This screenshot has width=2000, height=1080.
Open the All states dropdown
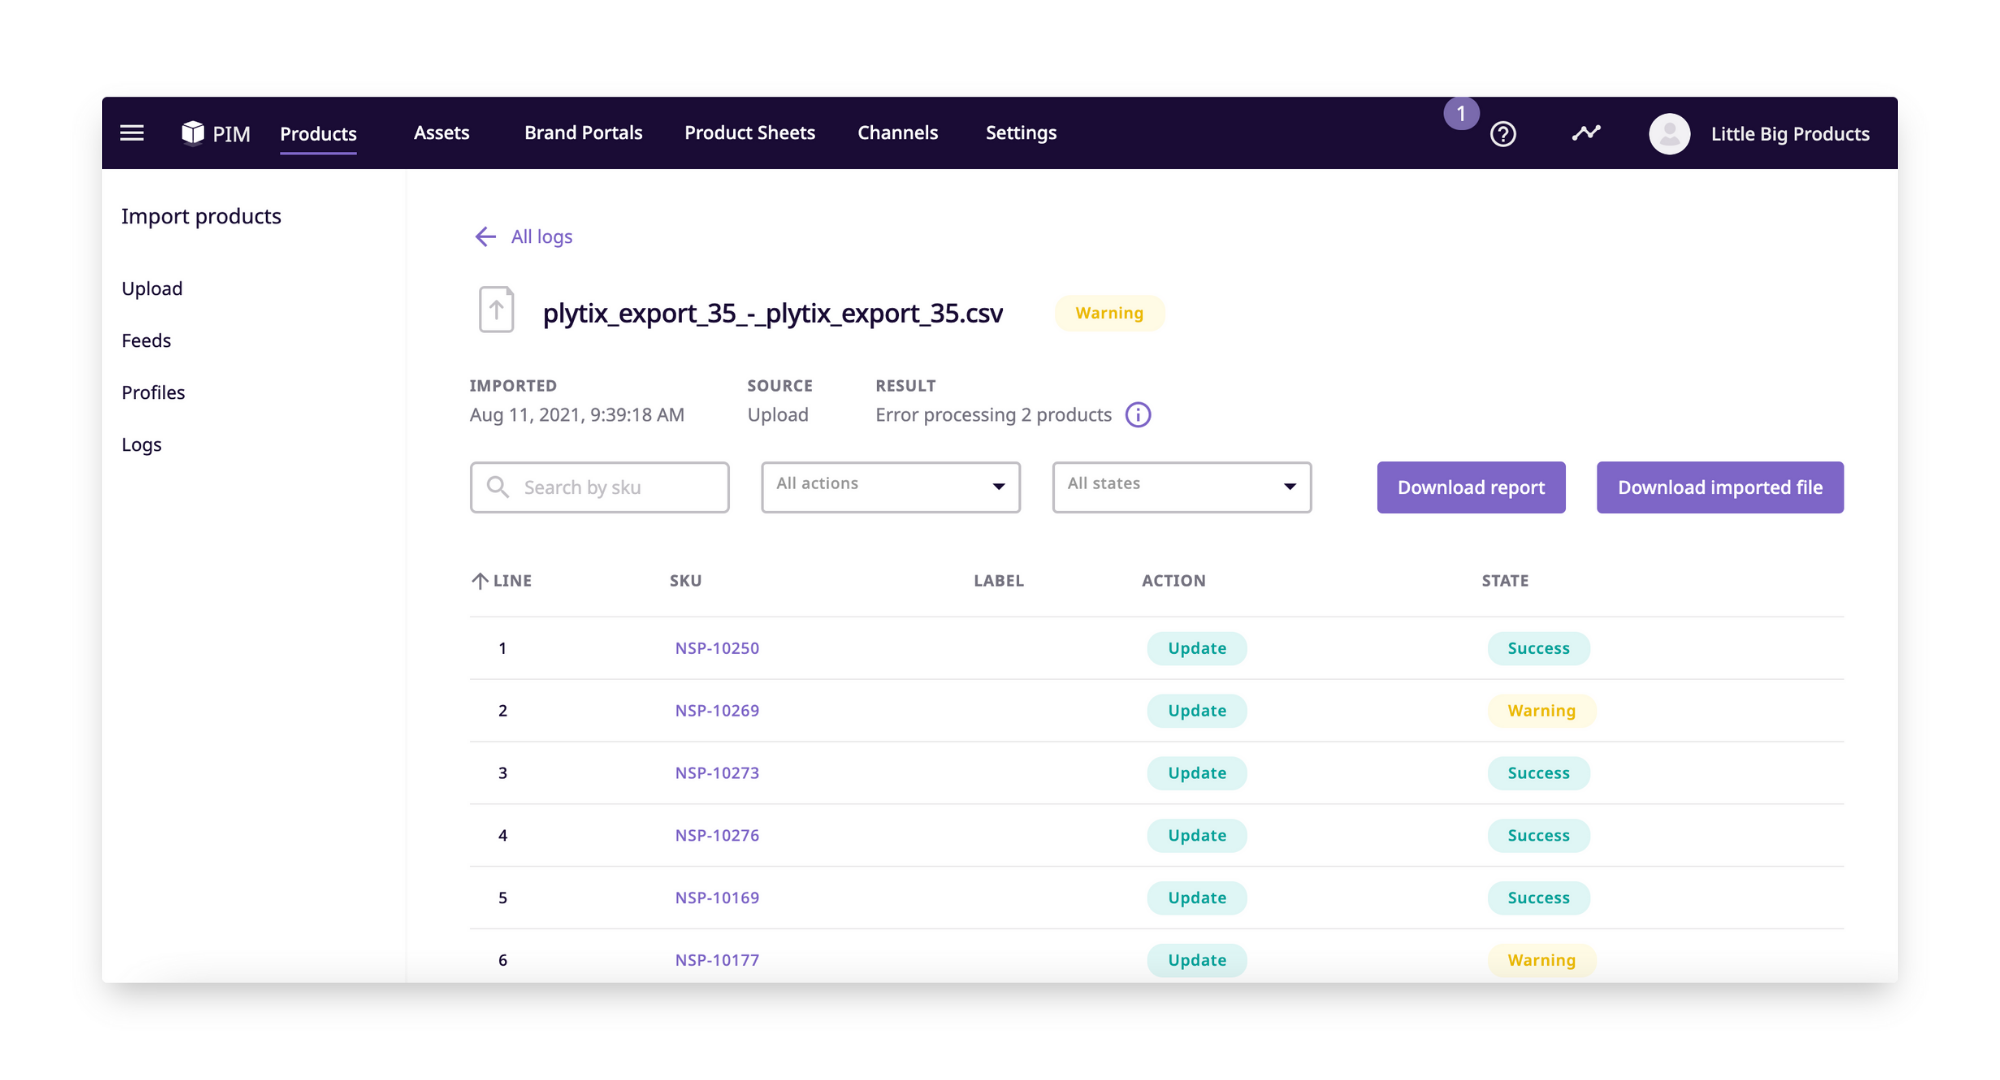(x=1181, y=487)
